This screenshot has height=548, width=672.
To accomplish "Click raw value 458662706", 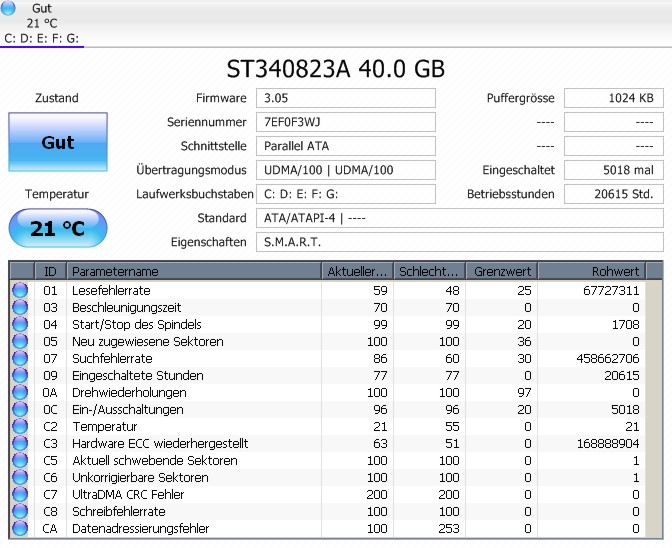I will pyautogui.click(x=608, y=359).
